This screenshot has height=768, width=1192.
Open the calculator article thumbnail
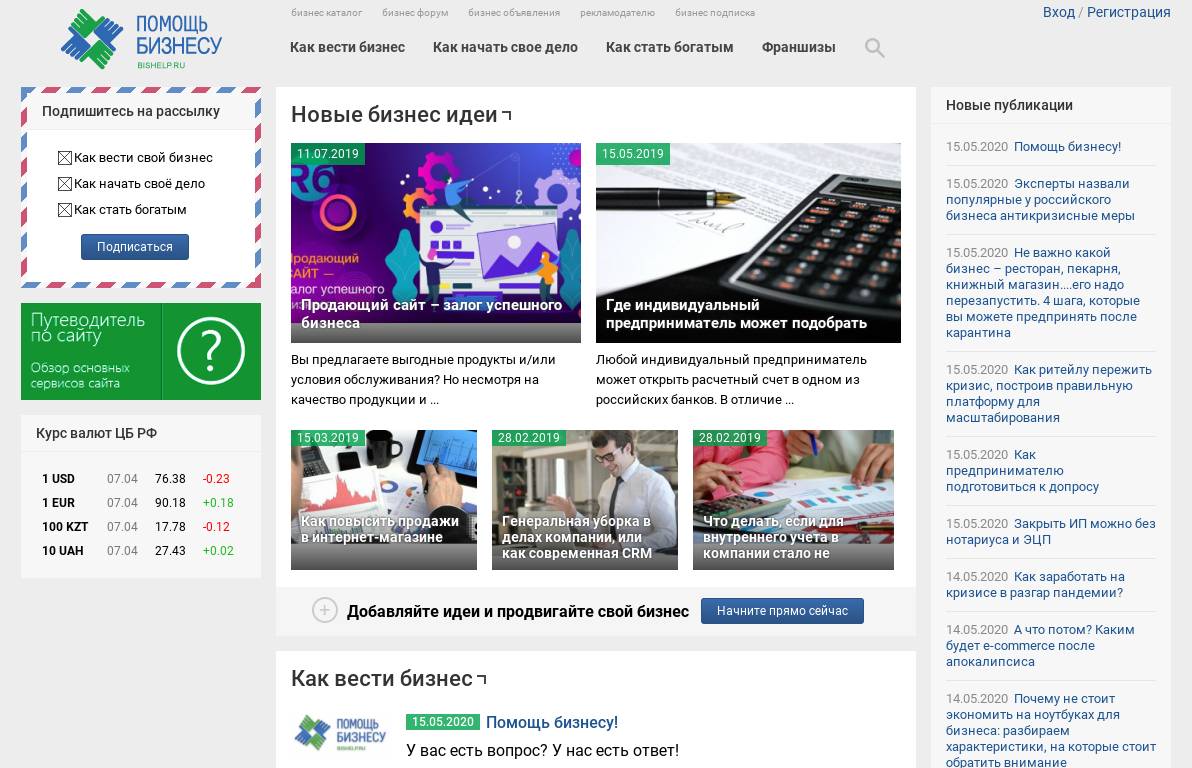tap(748, 243)
